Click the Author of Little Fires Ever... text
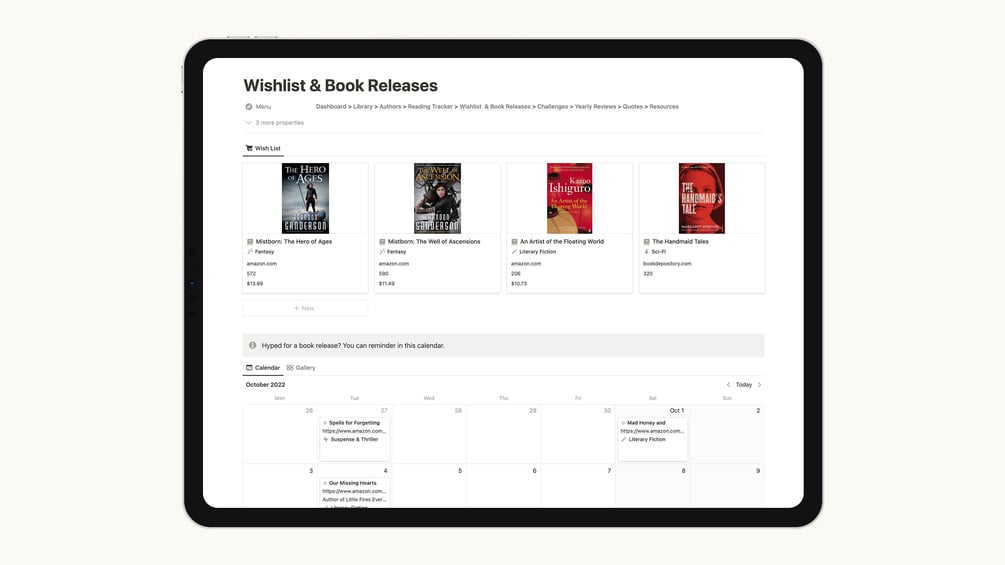 pyautogui.click(x=354, y=500)
